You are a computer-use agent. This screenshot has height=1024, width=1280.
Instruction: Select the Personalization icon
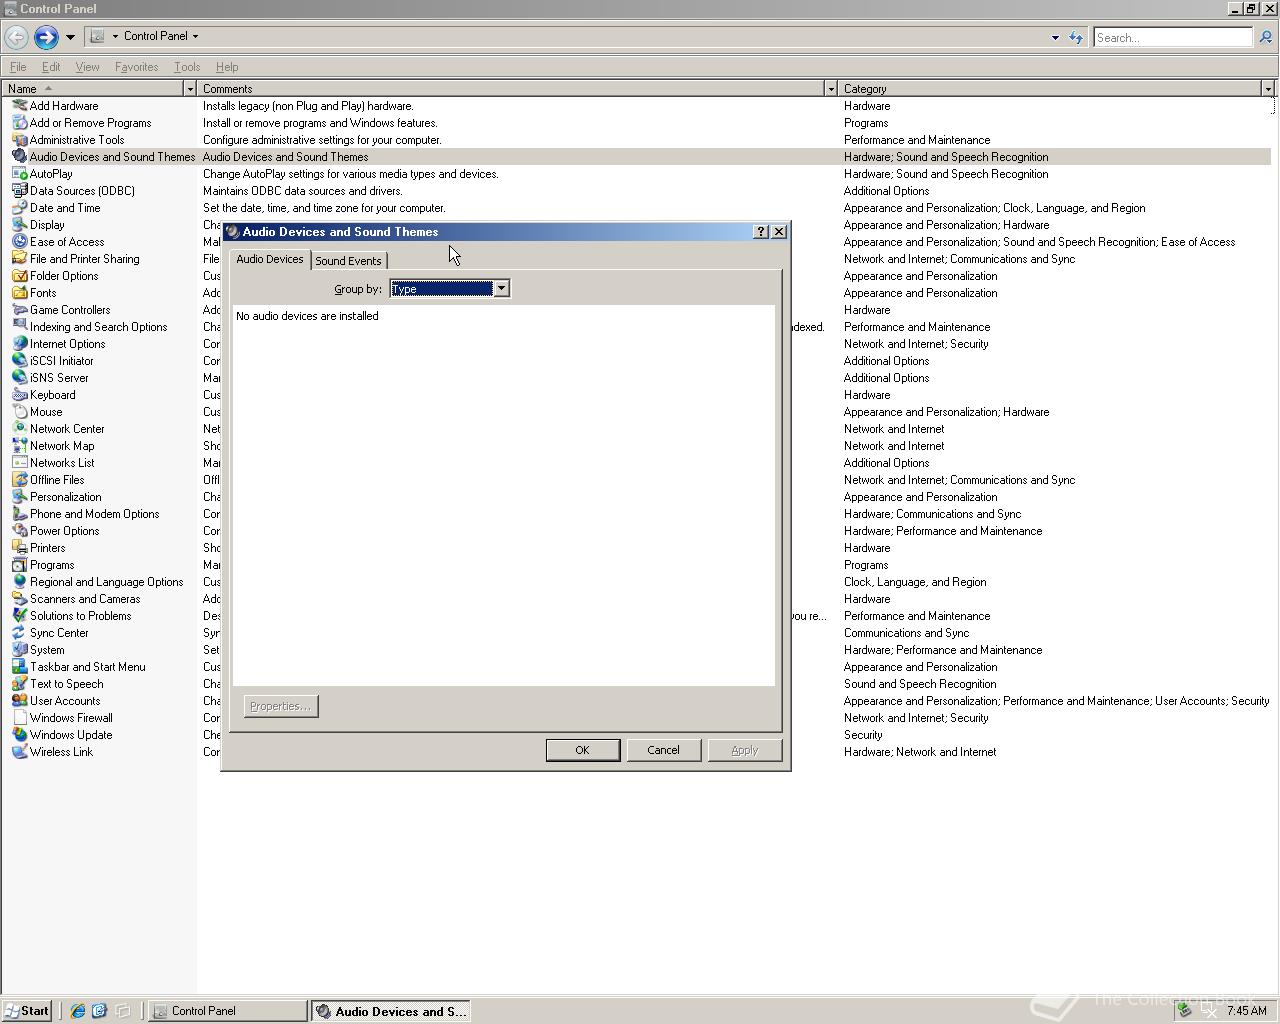pos(19,497)
